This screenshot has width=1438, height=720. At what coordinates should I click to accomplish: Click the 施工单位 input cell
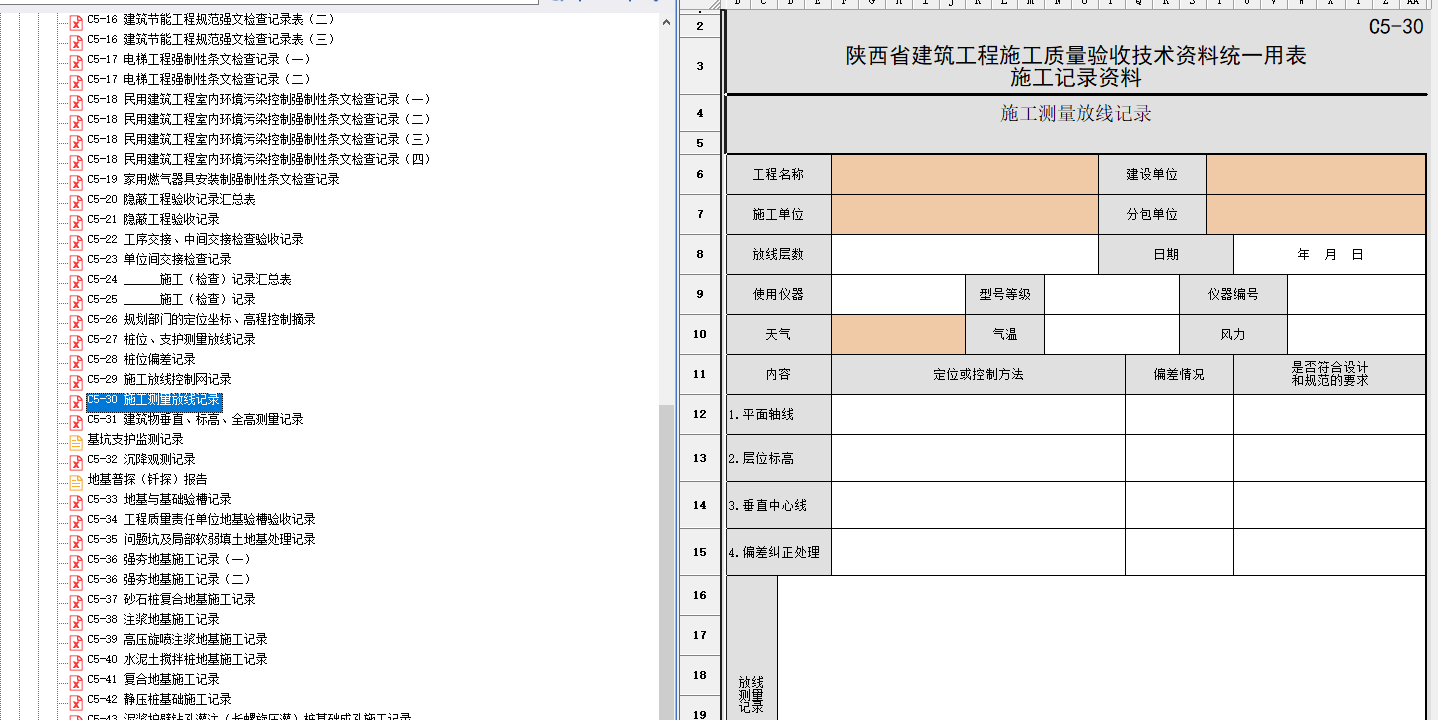[x=965, y=214]
